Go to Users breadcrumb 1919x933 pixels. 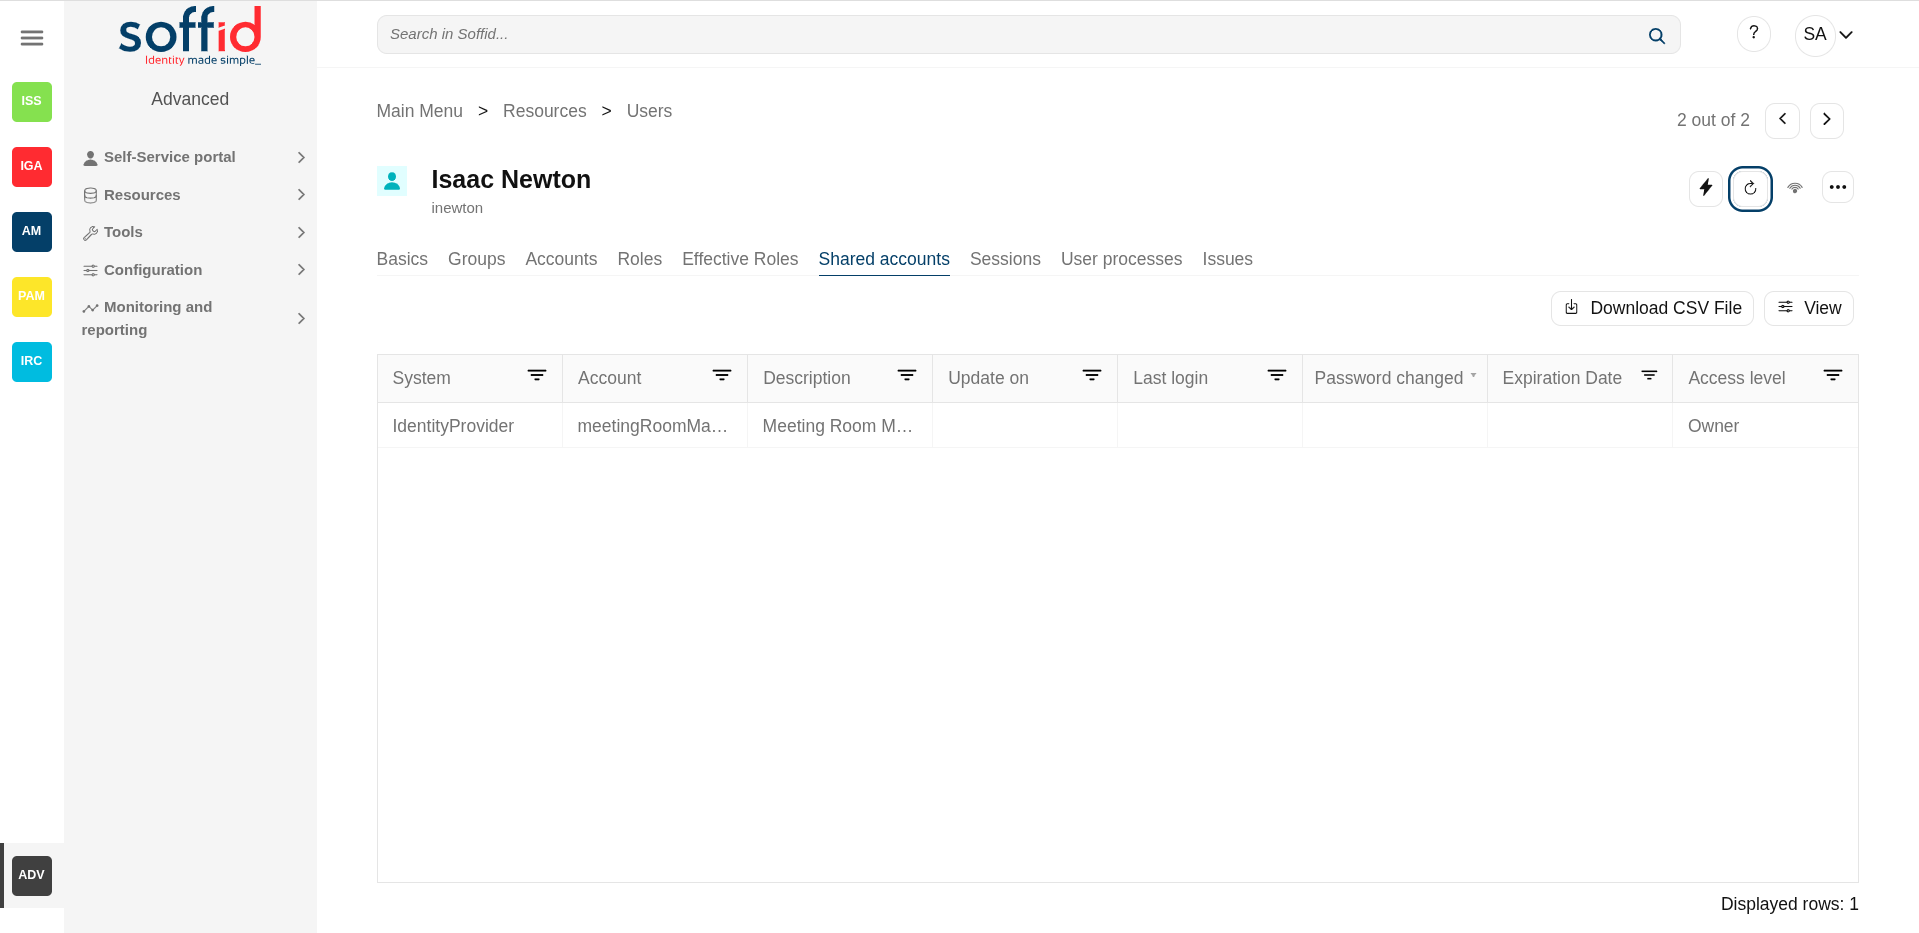[x=649, y=111]
